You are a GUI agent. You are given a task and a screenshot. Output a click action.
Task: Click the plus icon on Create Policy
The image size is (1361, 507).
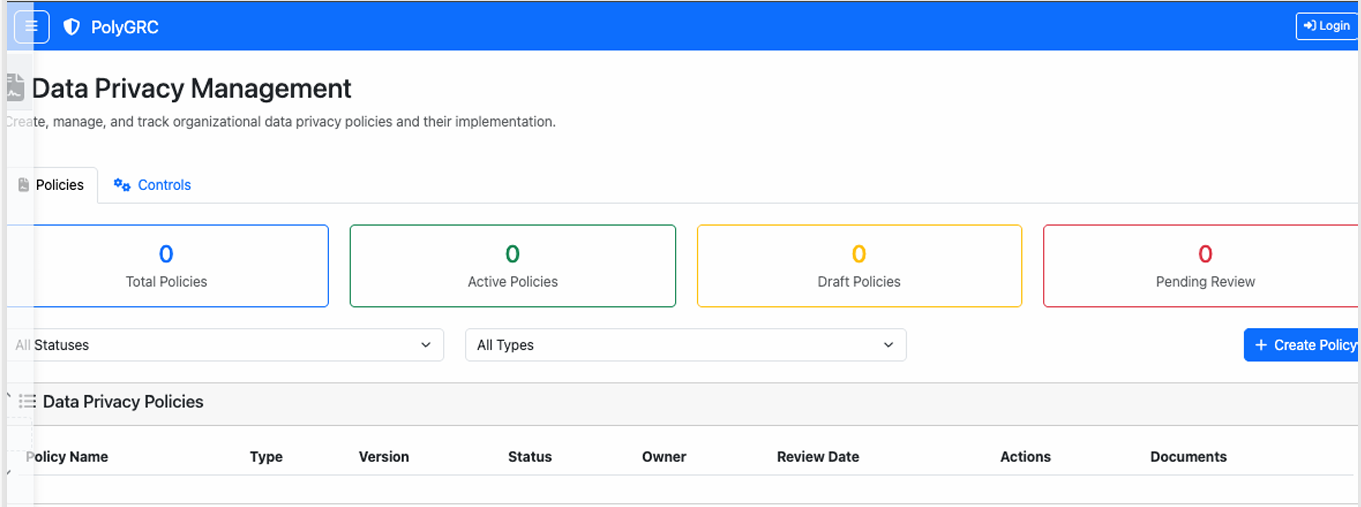pyautogui.click(x=1260, y=345)
